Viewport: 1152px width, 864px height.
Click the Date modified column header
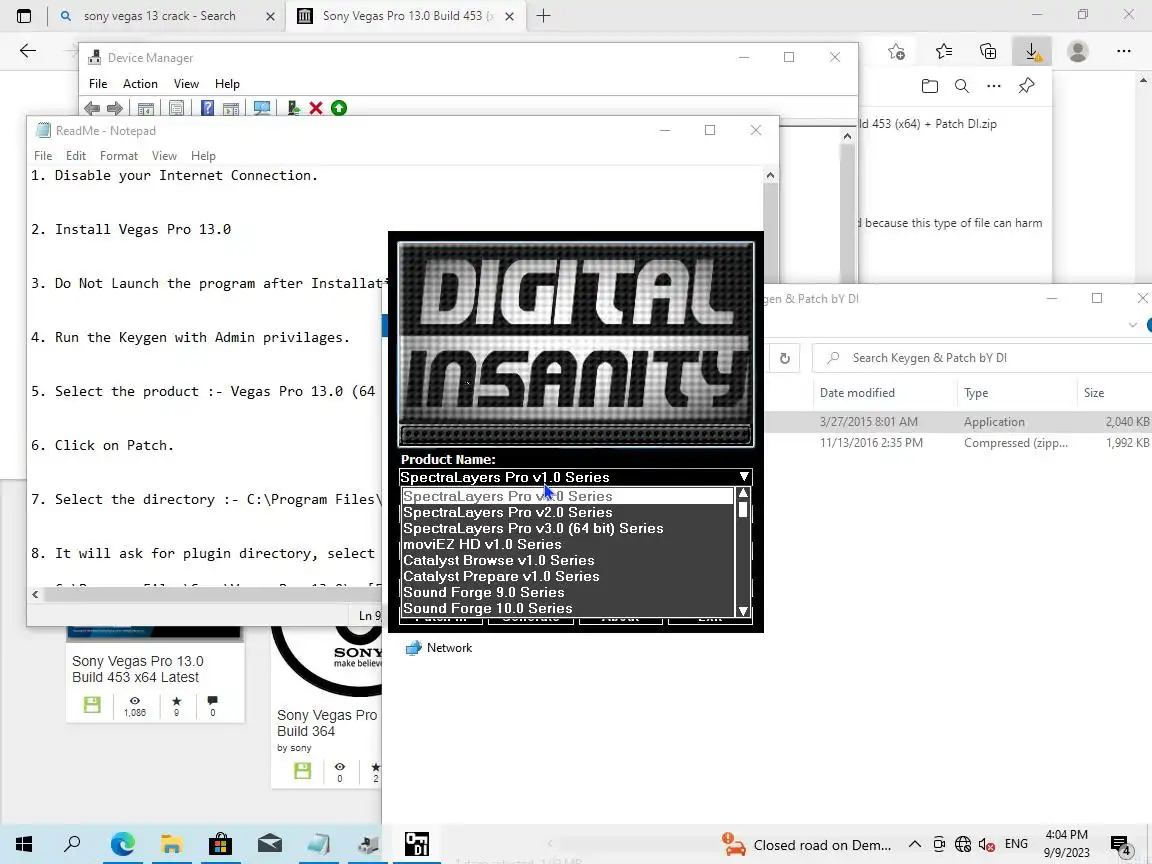pos(857,393)
